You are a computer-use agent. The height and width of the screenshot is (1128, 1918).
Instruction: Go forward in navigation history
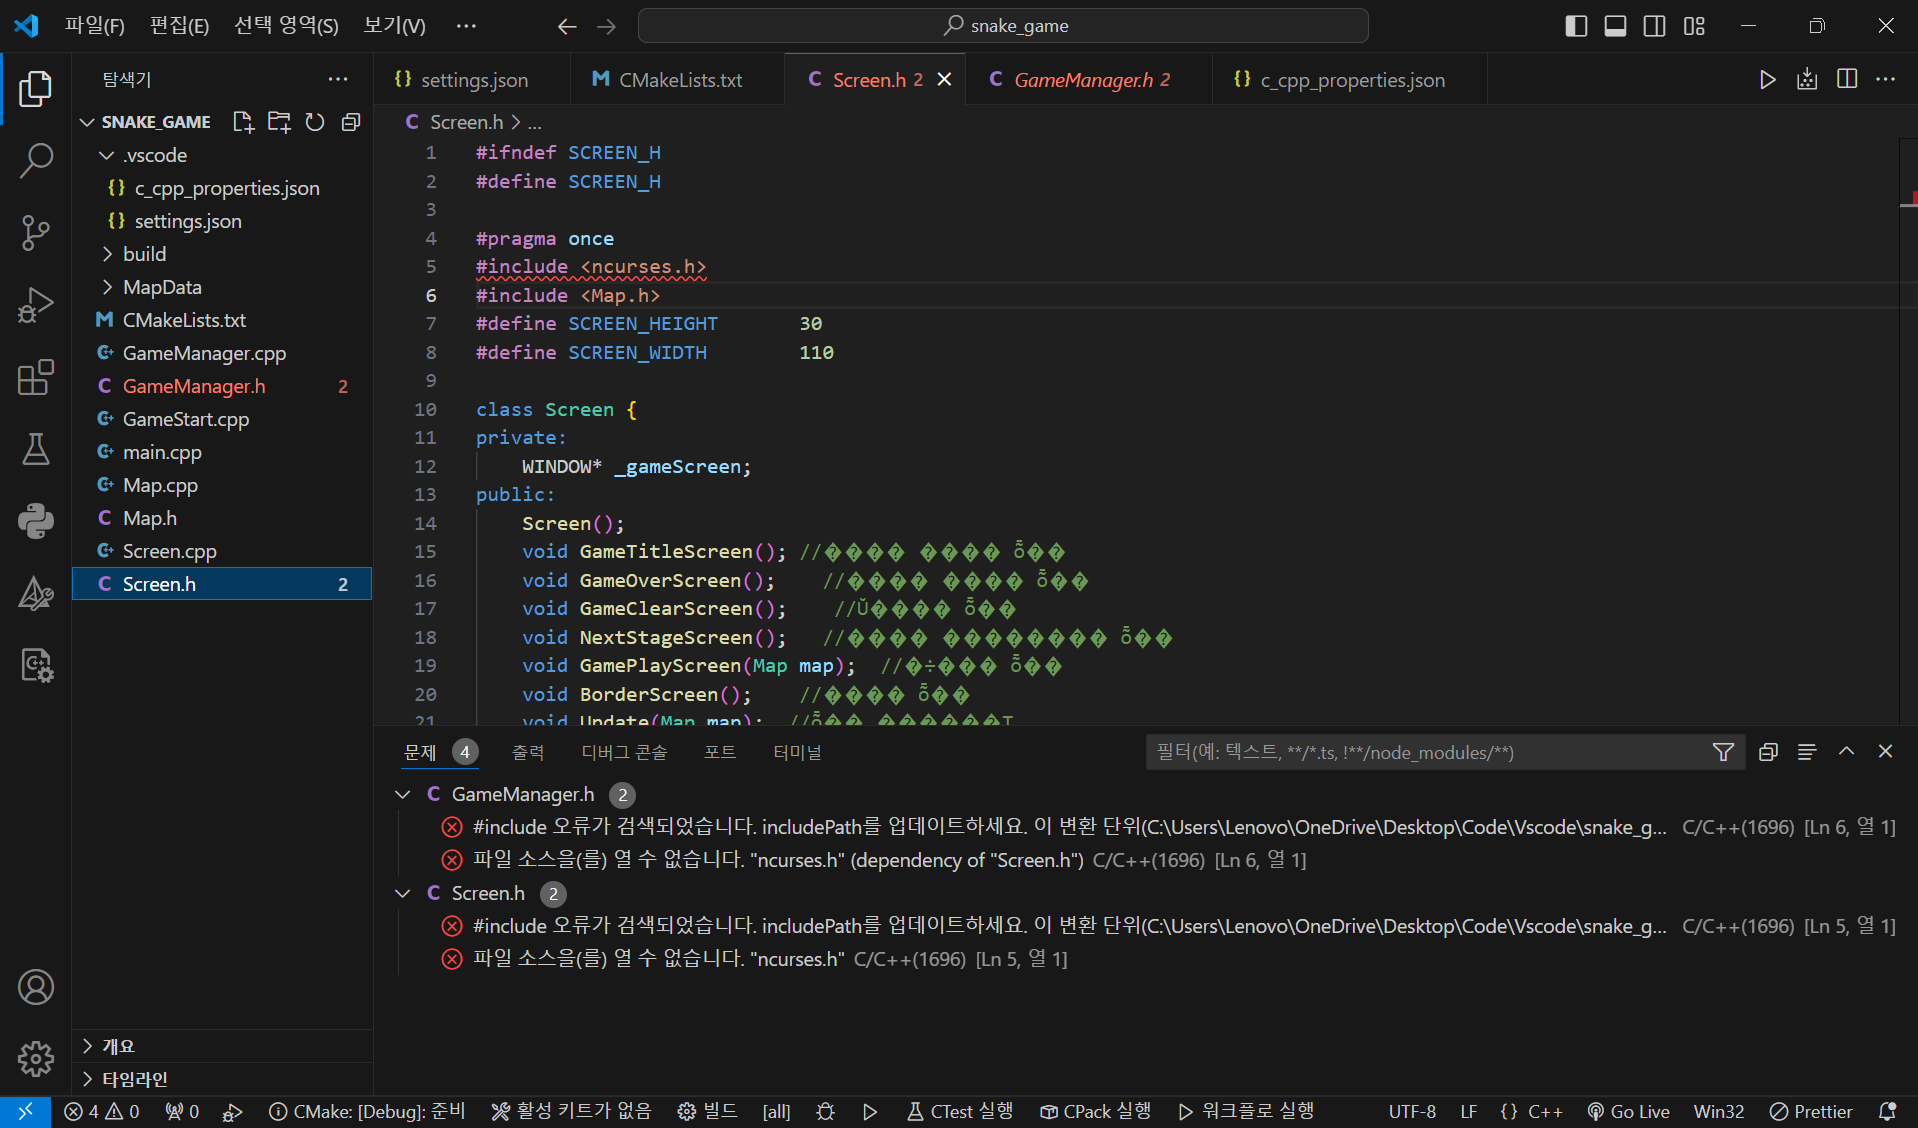pos(606,26)
